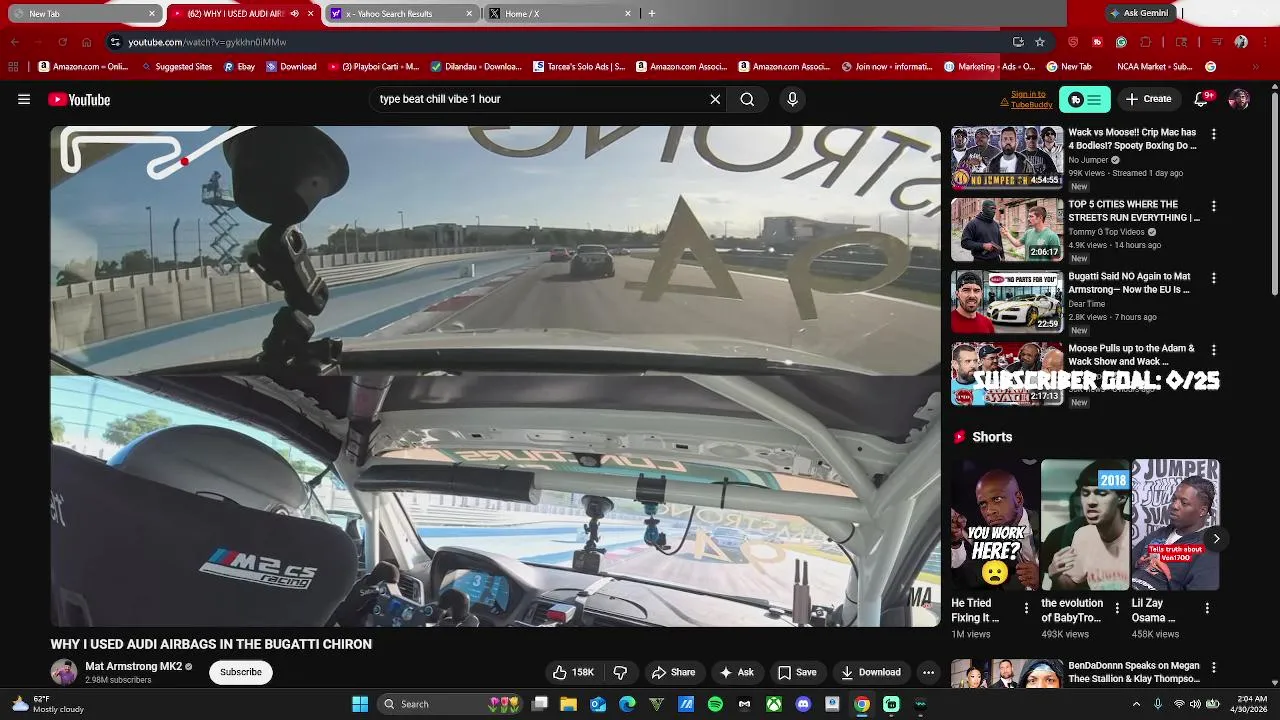The height and width of the screenshot is (720, 1280).
Task: Open Mat Armstrong MK2 channel name
Action: point(134,666)
